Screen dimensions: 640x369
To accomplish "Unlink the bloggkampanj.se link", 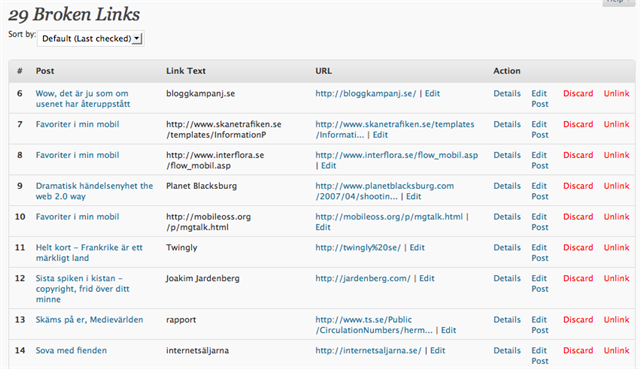I will (616, 93).
